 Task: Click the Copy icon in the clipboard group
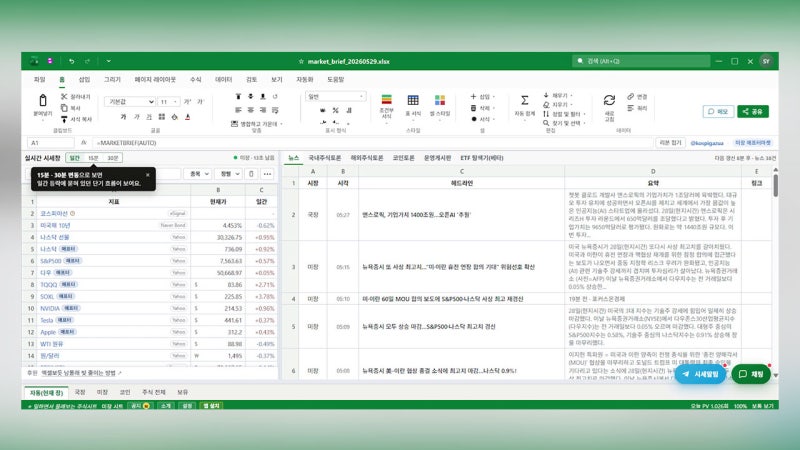[x=64, y=108]
